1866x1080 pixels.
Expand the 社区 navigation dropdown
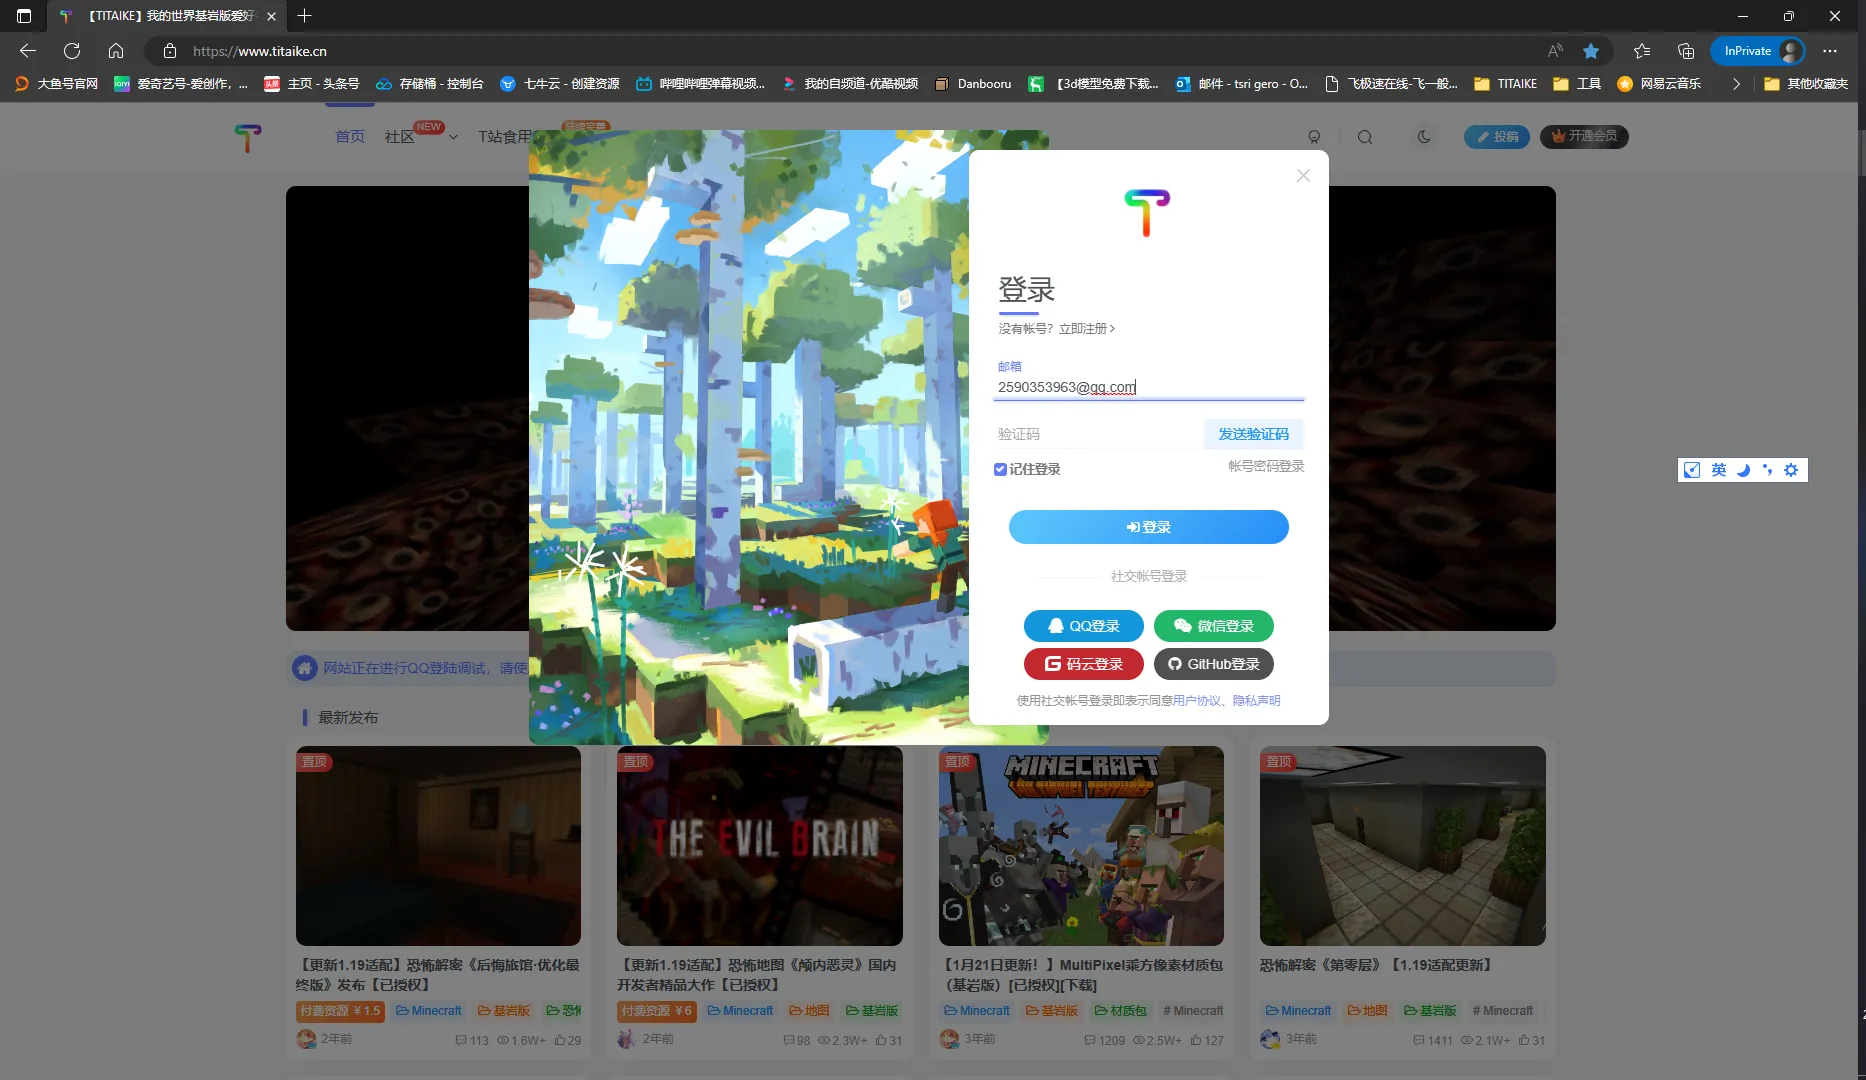coord(453,137)
